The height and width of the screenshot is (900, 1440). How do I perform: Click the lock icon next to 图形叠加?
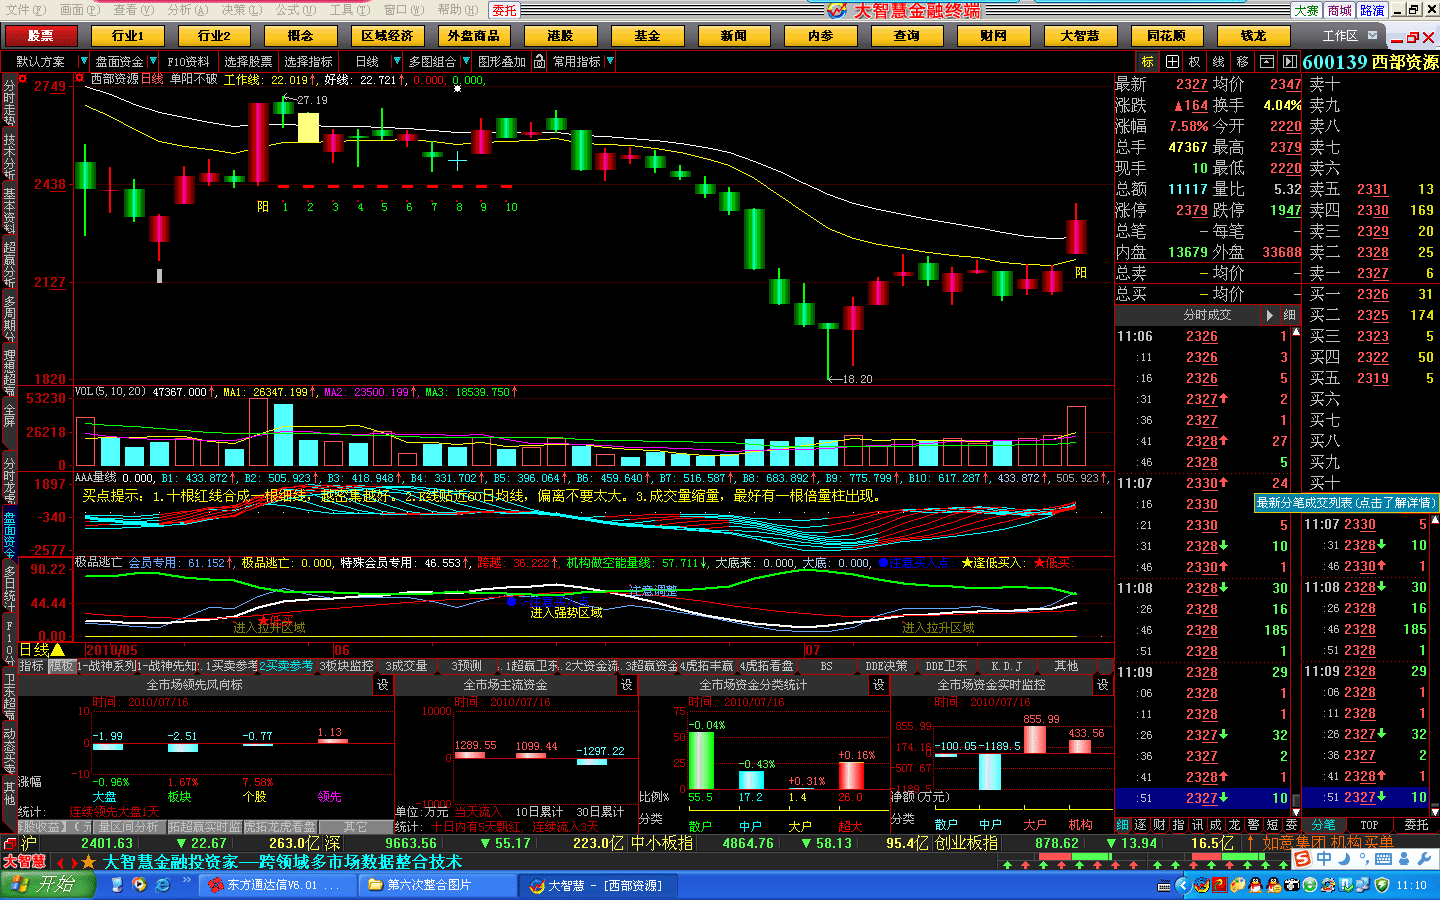pos(539,62)
